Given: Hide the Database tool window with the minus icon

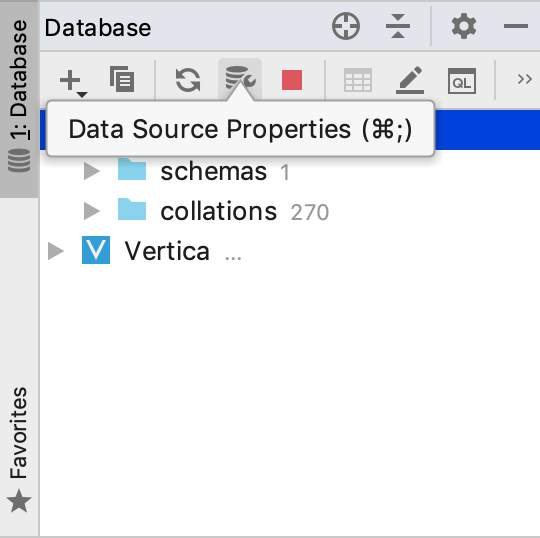Looking at the screenshot, I should (x=516, y=26).
